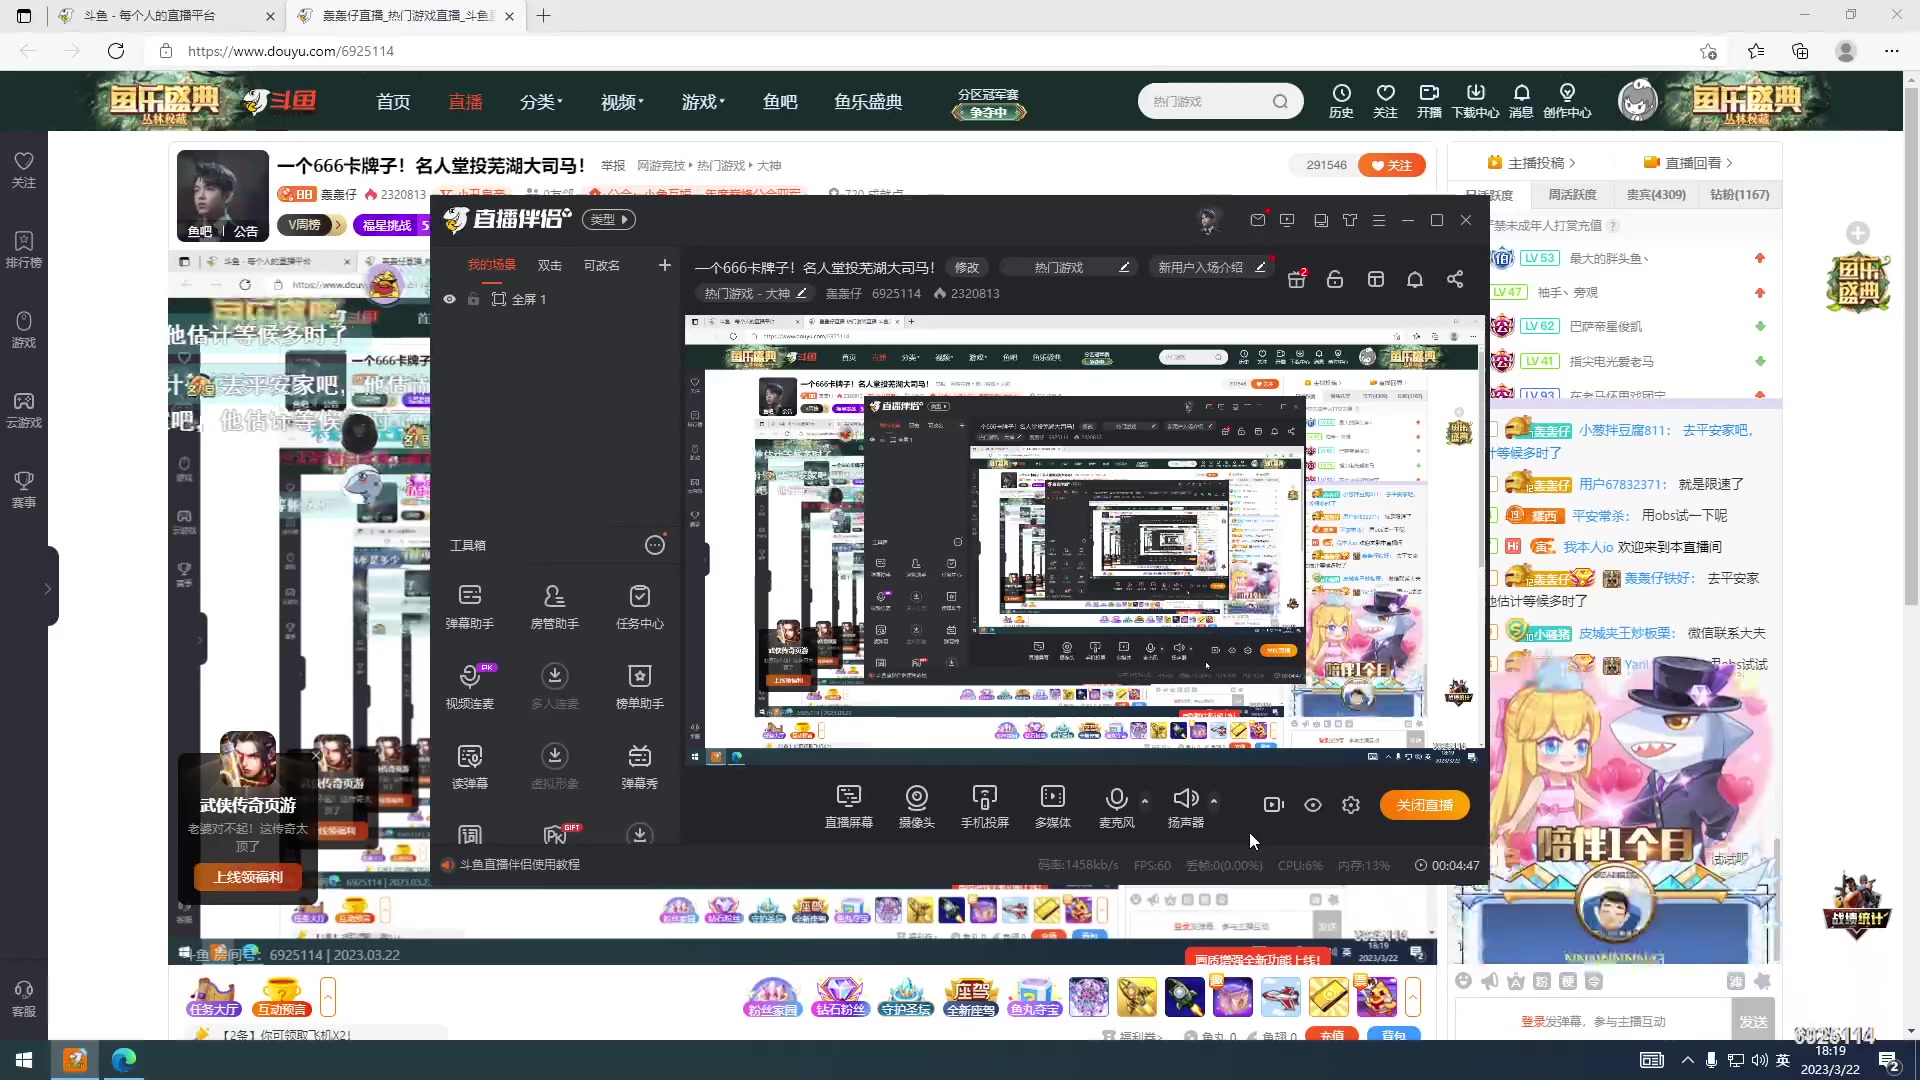Image resolution: width=1920 pixels, height=1080 pixels.
Task: Open 榜单助手 tool
Action: coord(639,686)
